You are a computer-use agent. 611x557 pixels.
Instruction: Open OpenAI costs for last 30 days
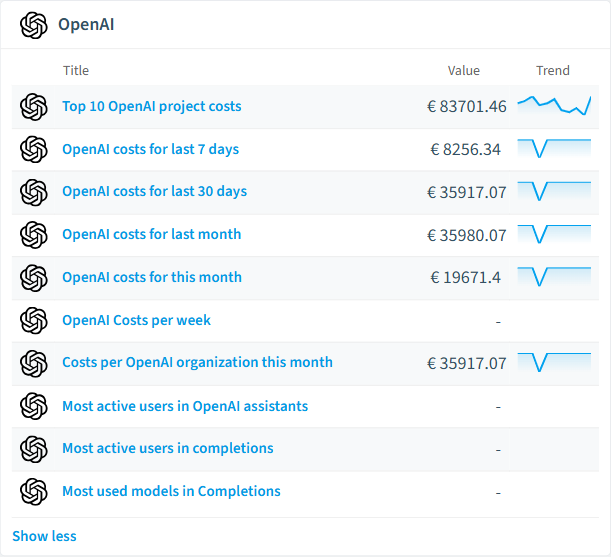(x=155, y=191)
